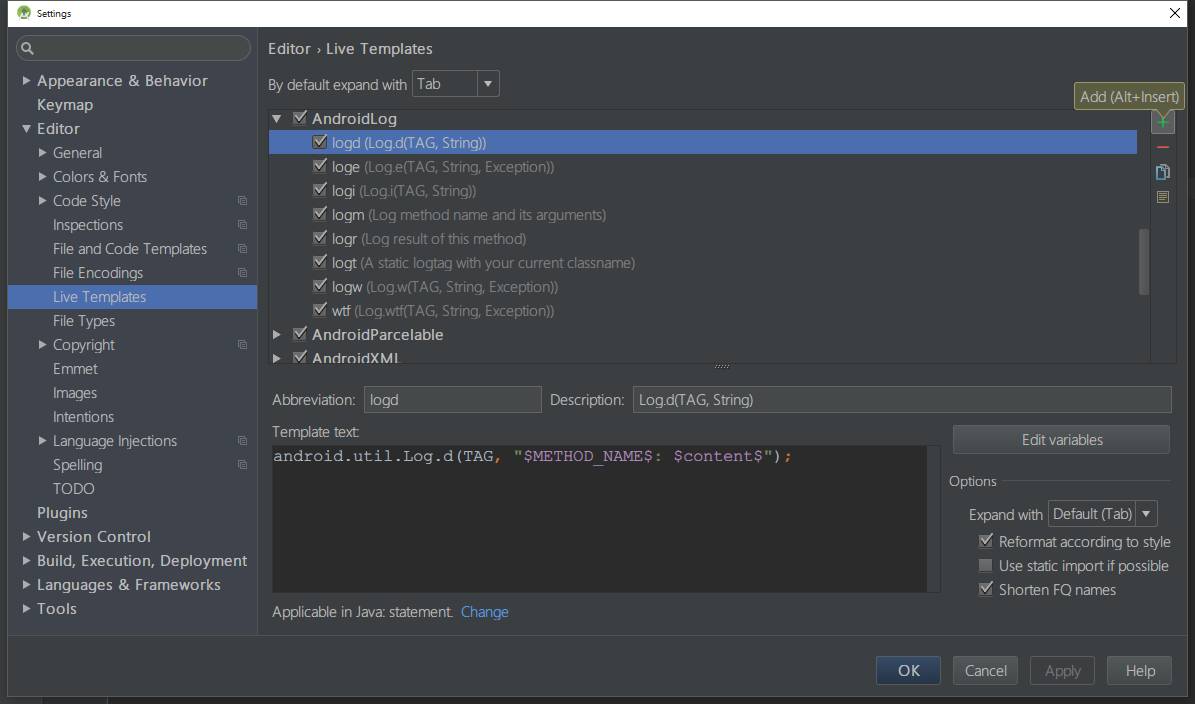Expand the Version Control section

click(27, 536)
